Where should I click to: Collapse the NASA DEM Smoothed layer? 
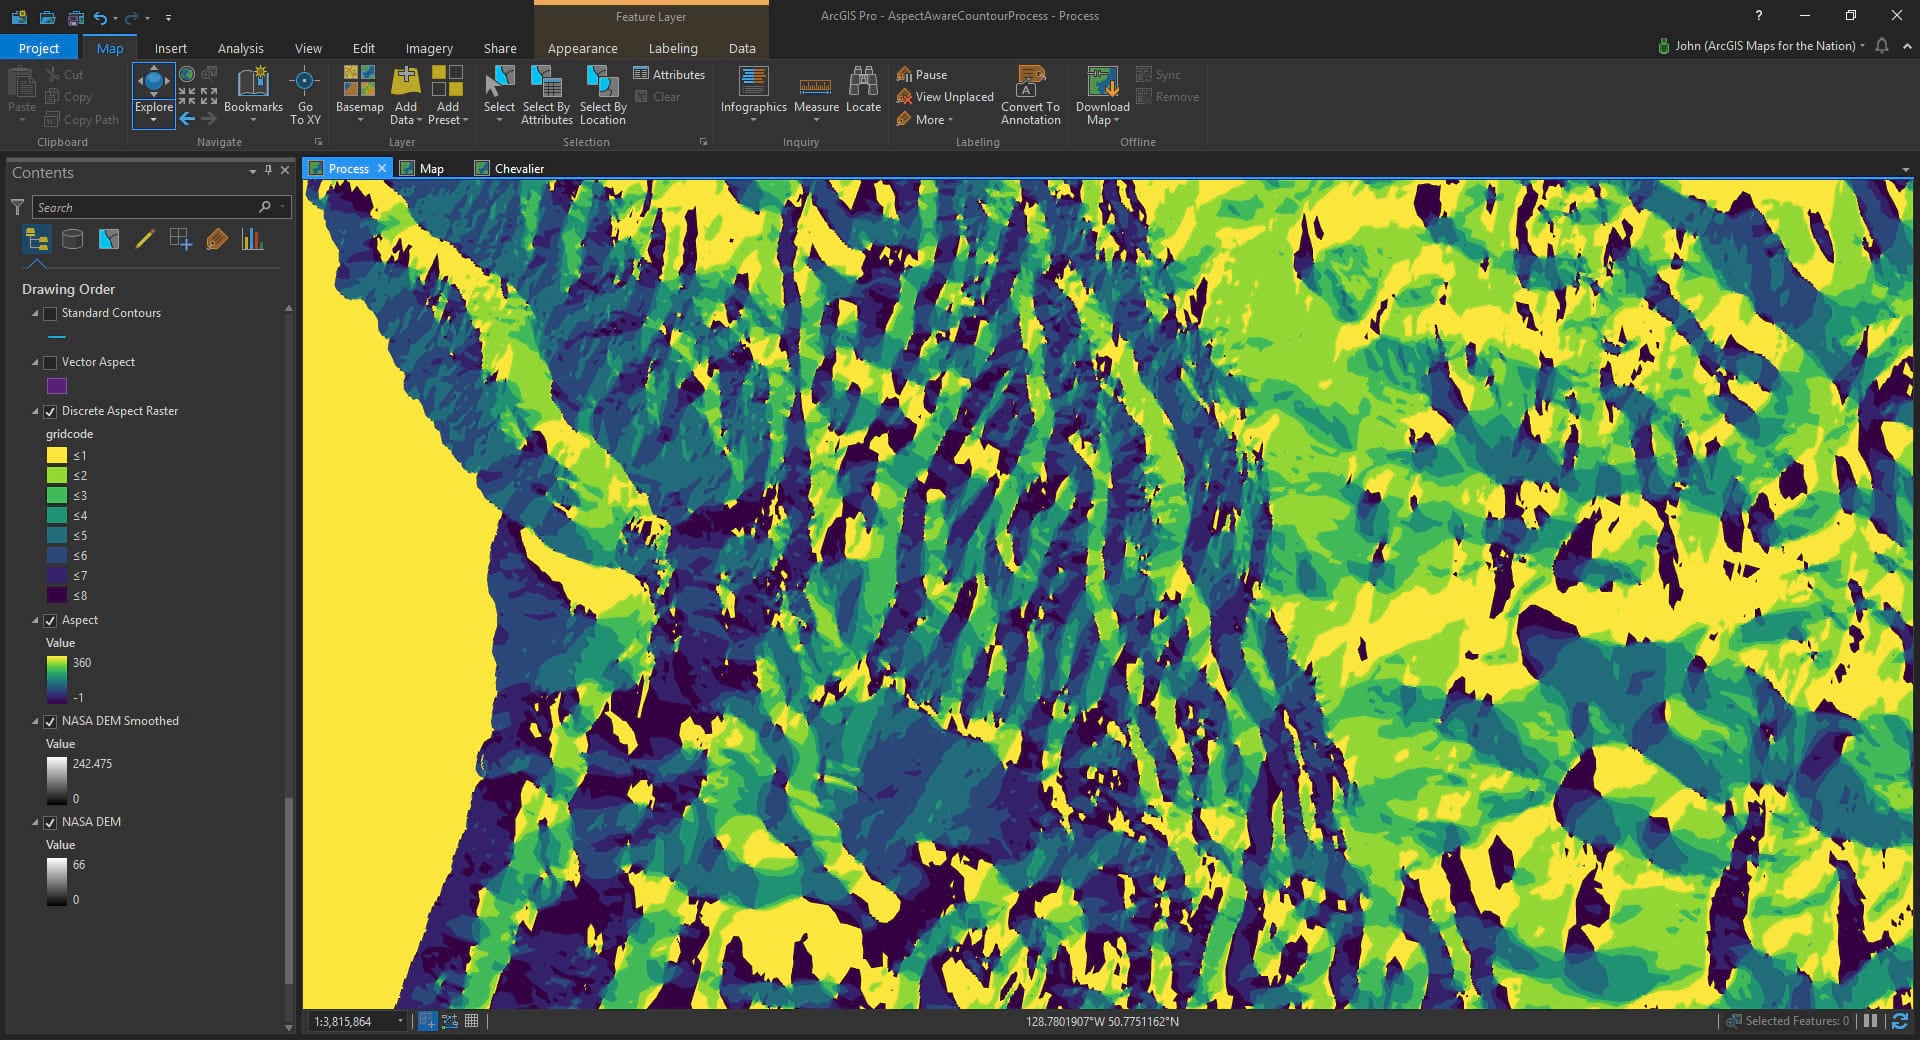pyautogui.click(x=35, y=722)
